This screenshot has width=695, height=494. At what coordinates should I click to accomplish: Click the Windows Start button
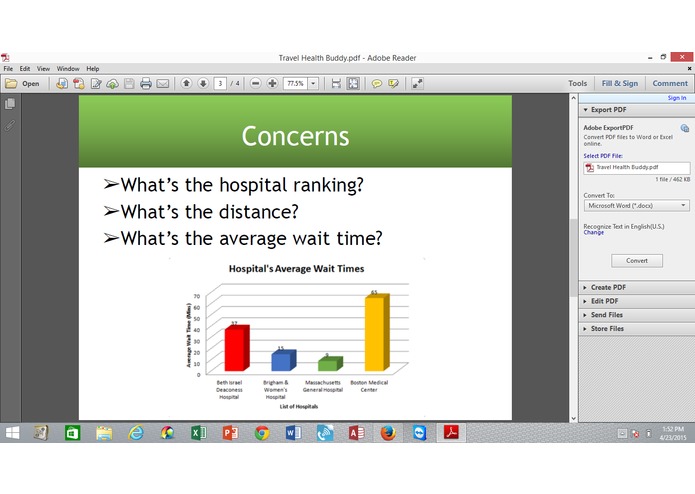coord(12,433)
